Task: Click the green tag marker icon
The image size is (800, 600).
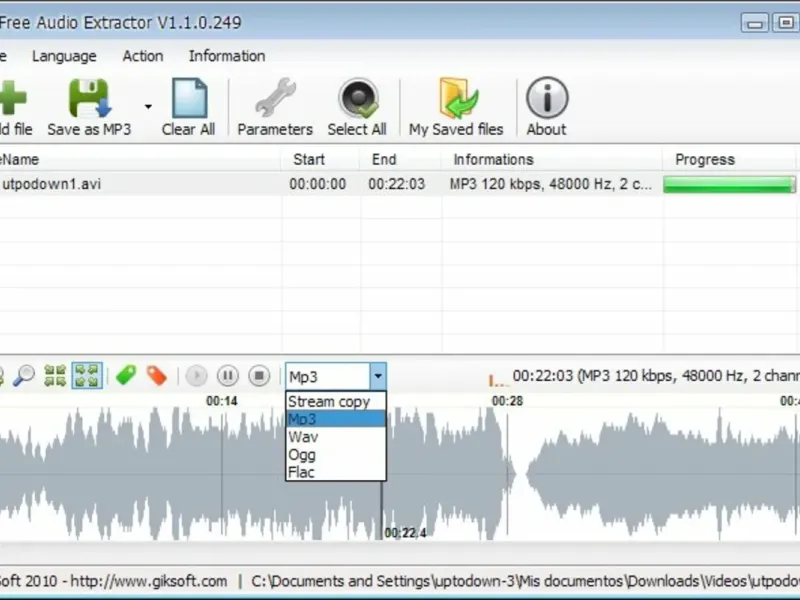Action: click(126, 376)
